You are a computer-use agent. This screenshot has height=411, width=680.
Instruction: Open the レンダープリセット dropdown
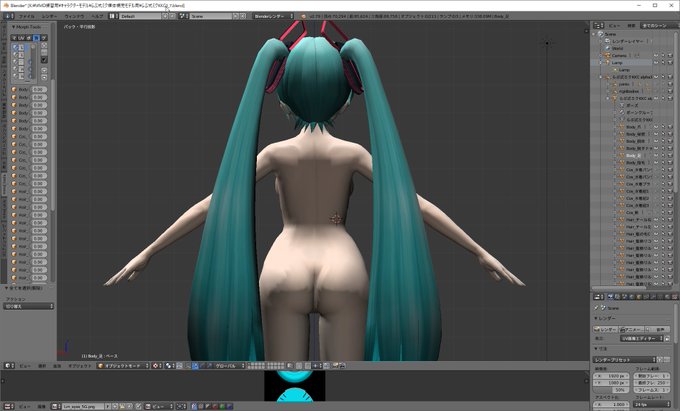(x=624, y=359)
